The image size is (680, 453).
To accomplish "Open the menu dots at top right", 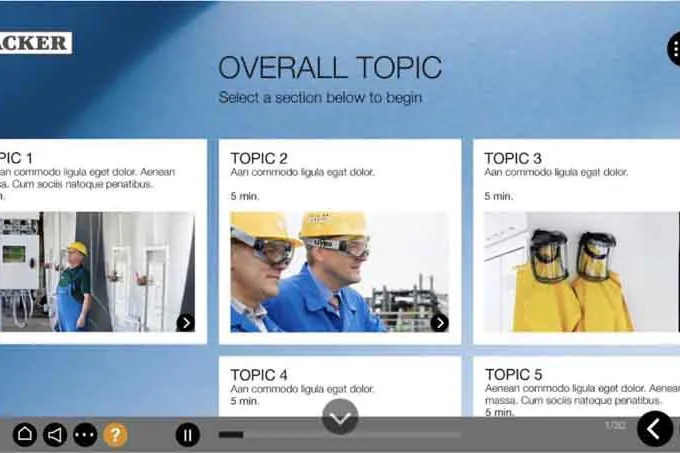I will point(673,49).
